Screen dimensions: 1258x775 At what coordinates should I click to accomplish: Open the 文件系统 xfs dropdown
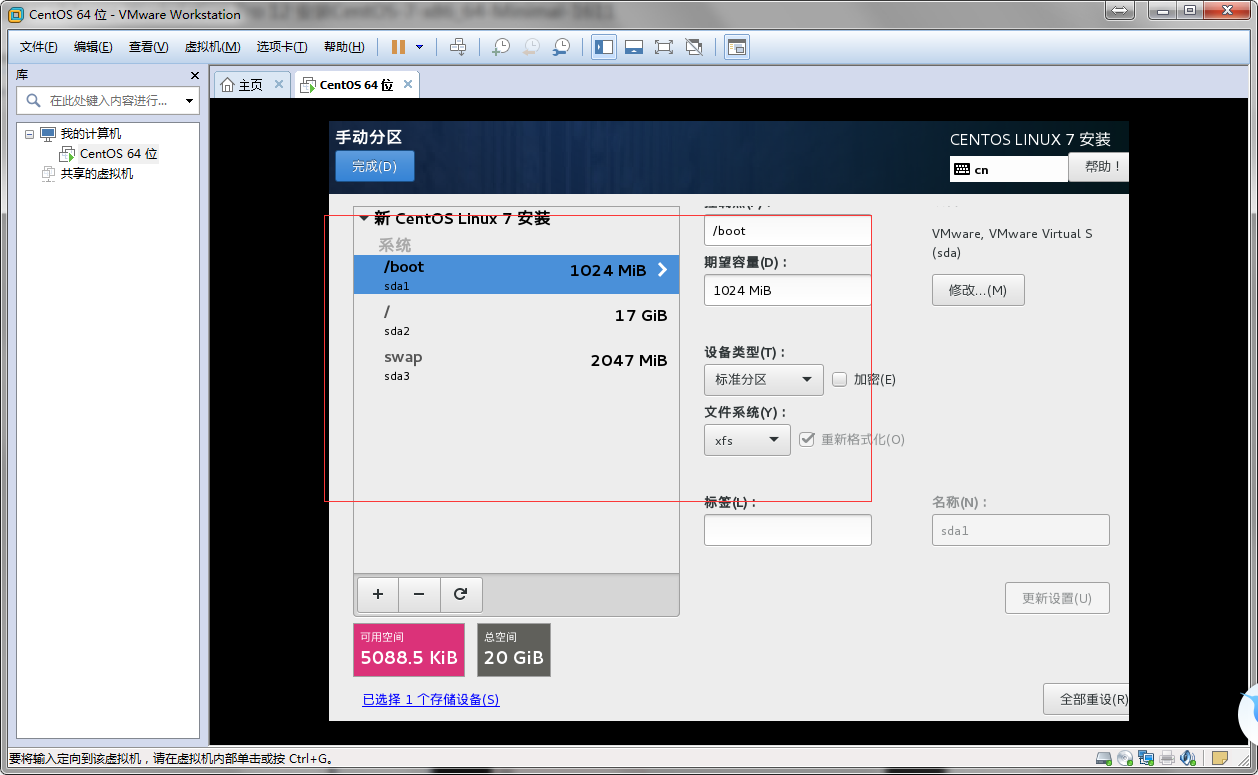748,440
